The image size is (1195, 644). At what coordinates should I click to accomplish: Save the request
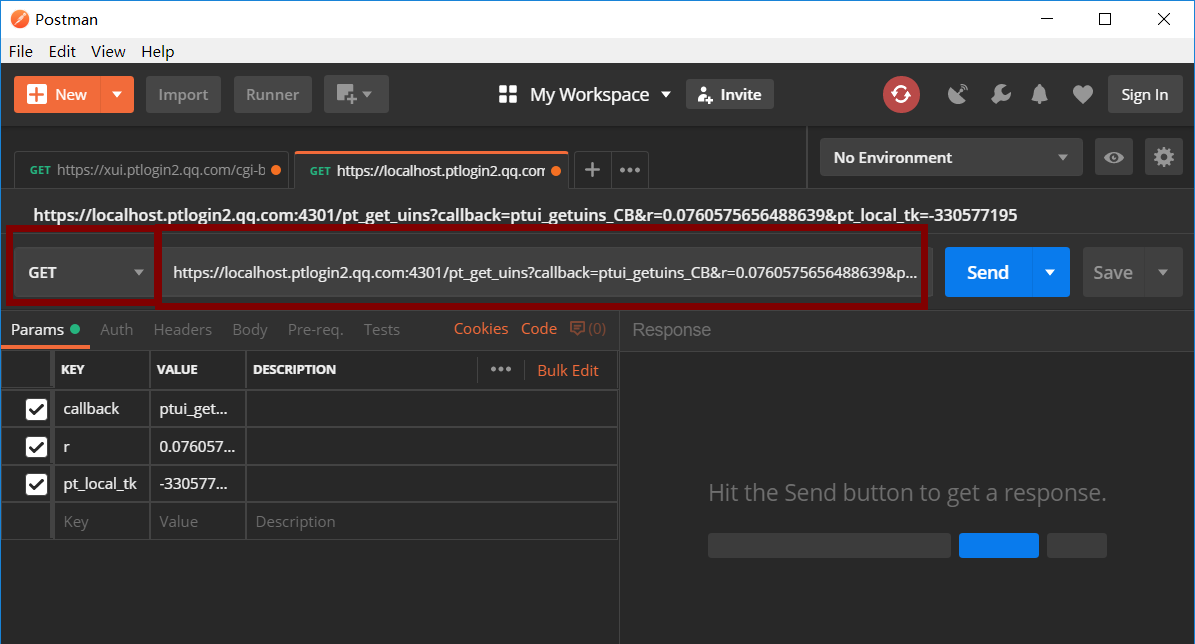tap(1113, 272)
